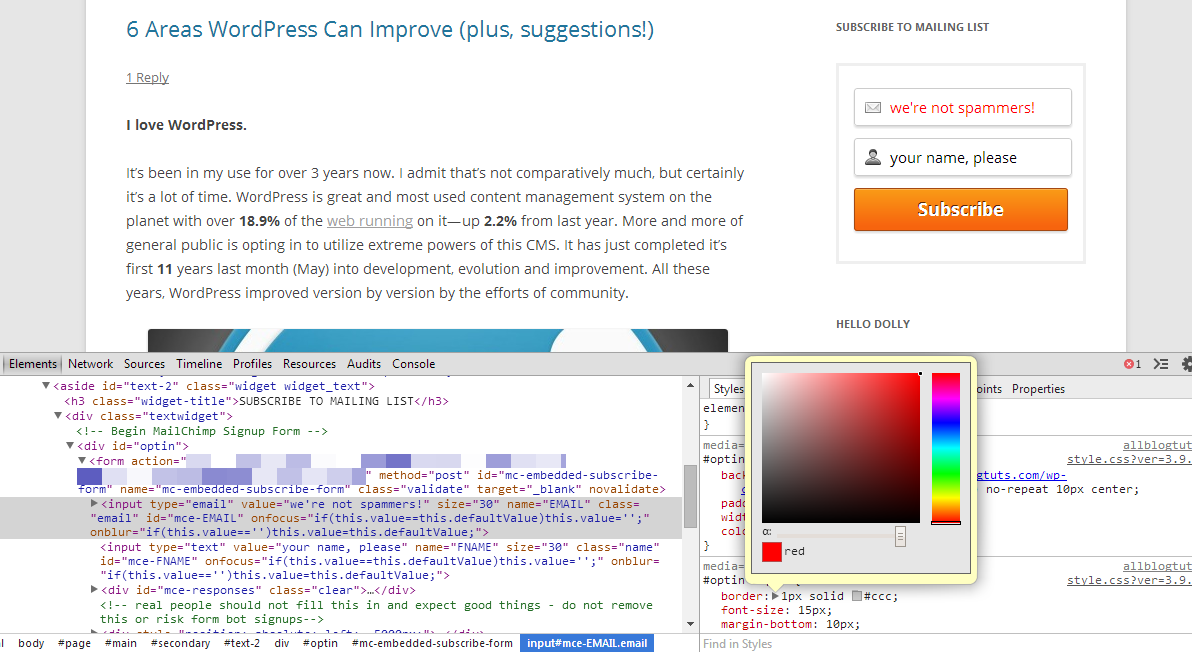Viewport: 1192px width, 652px height.
Task: Open the Console tab
Action: pos(413,364)
